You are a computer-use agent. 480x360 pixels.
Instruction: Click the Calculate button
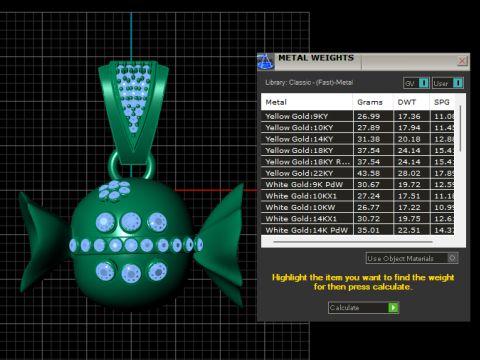coord(363,307)
